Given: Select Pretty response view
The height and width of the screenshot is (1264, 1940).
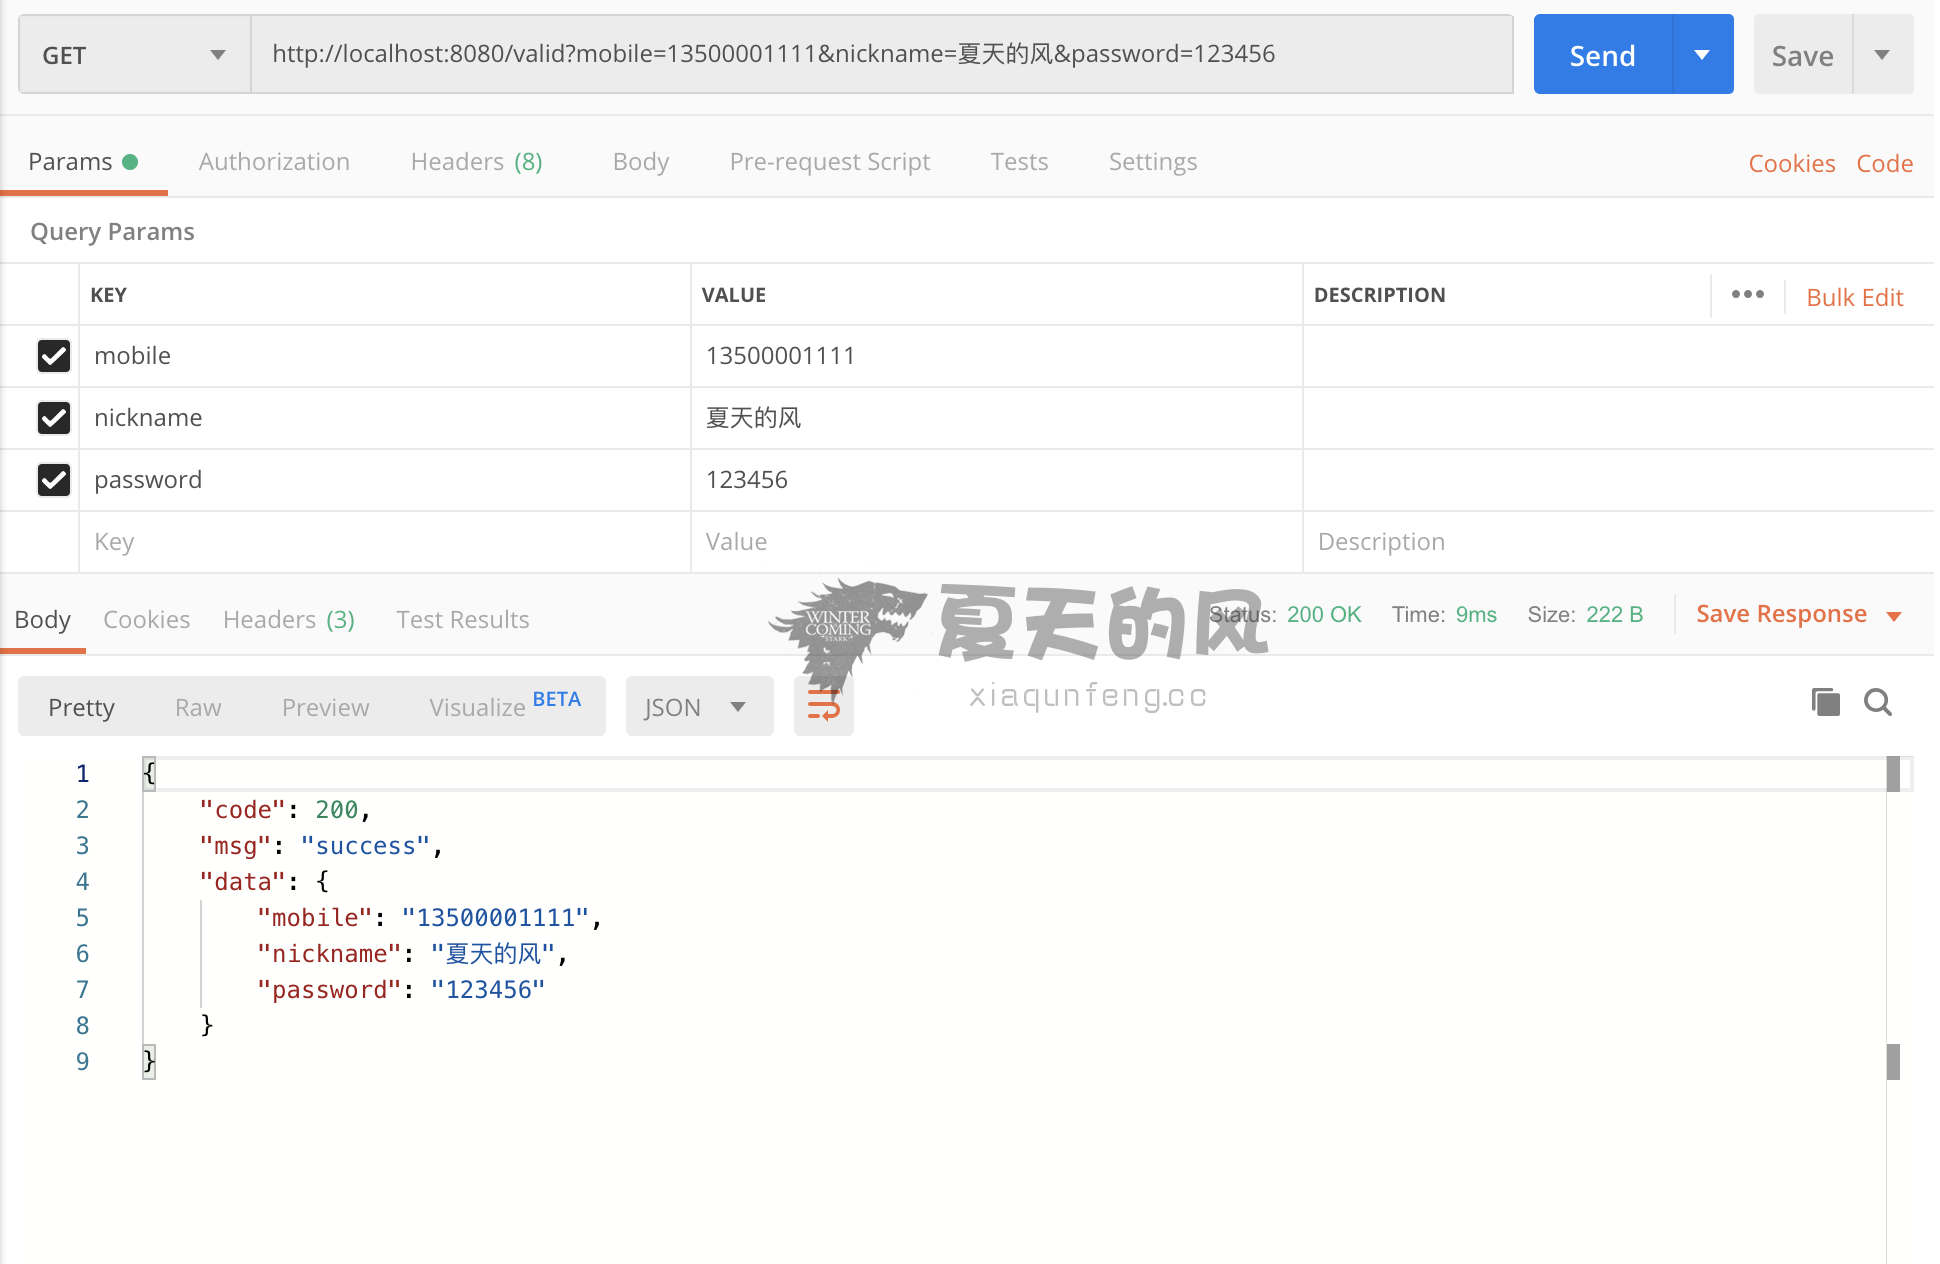Looking at the screenshot, I should click(x=81, y=707).
